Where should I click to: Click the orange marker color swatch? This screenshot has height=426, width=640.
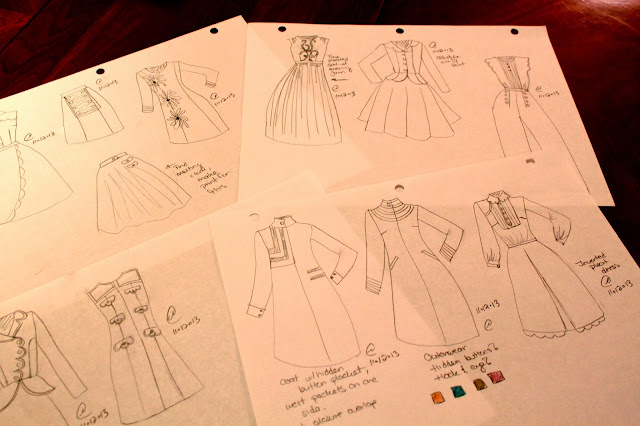tap(438, 397)
